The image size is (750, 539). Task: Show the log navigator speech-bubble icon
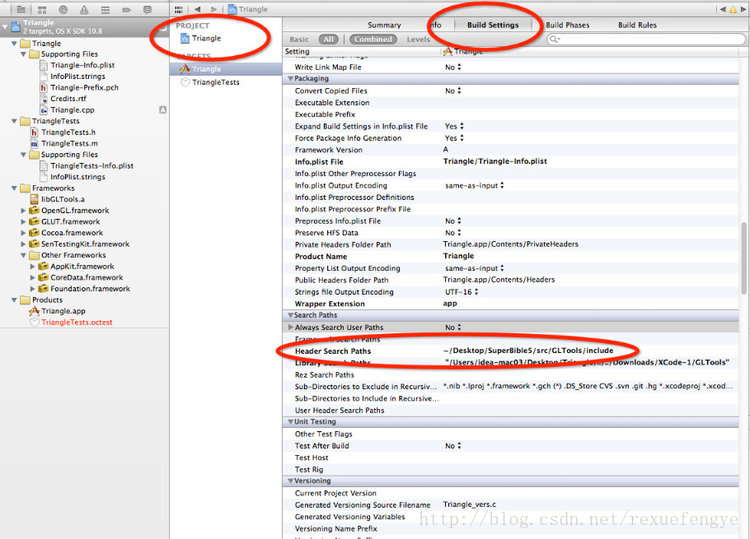click(x=147, y=9)
